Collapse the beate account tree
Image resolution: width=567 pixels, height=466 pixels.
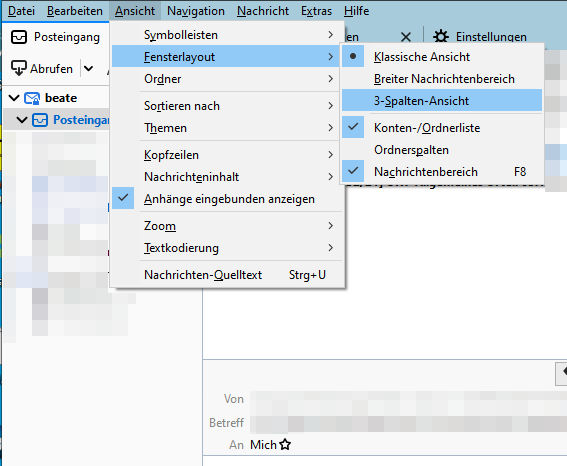[14, 98]
